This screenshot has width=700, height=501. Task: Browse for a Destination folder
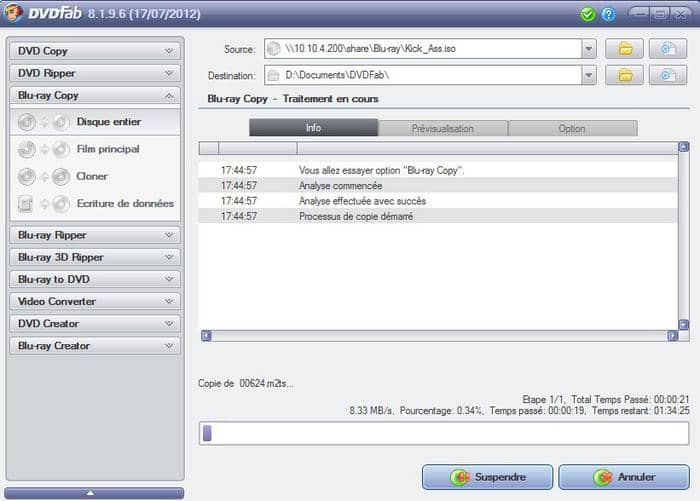[x=624, y=75]
